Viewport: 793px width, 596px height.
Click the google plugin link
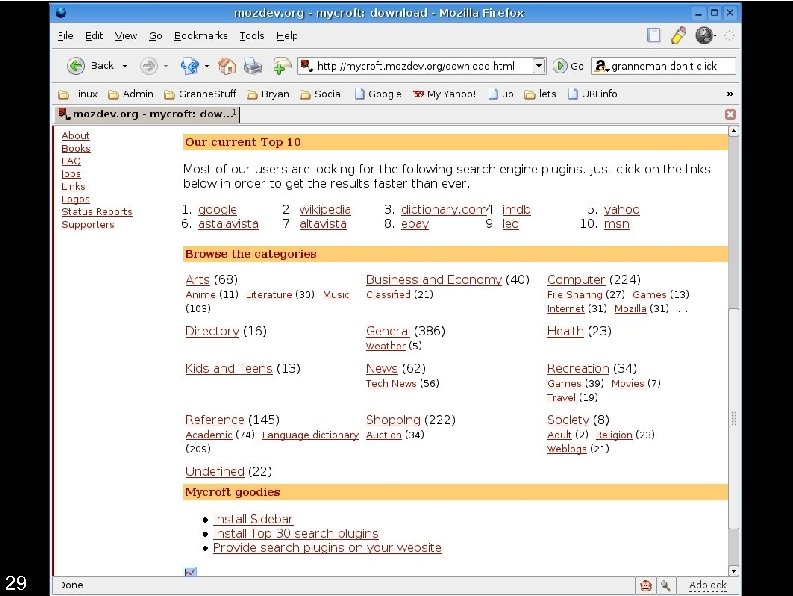(217, 209)
